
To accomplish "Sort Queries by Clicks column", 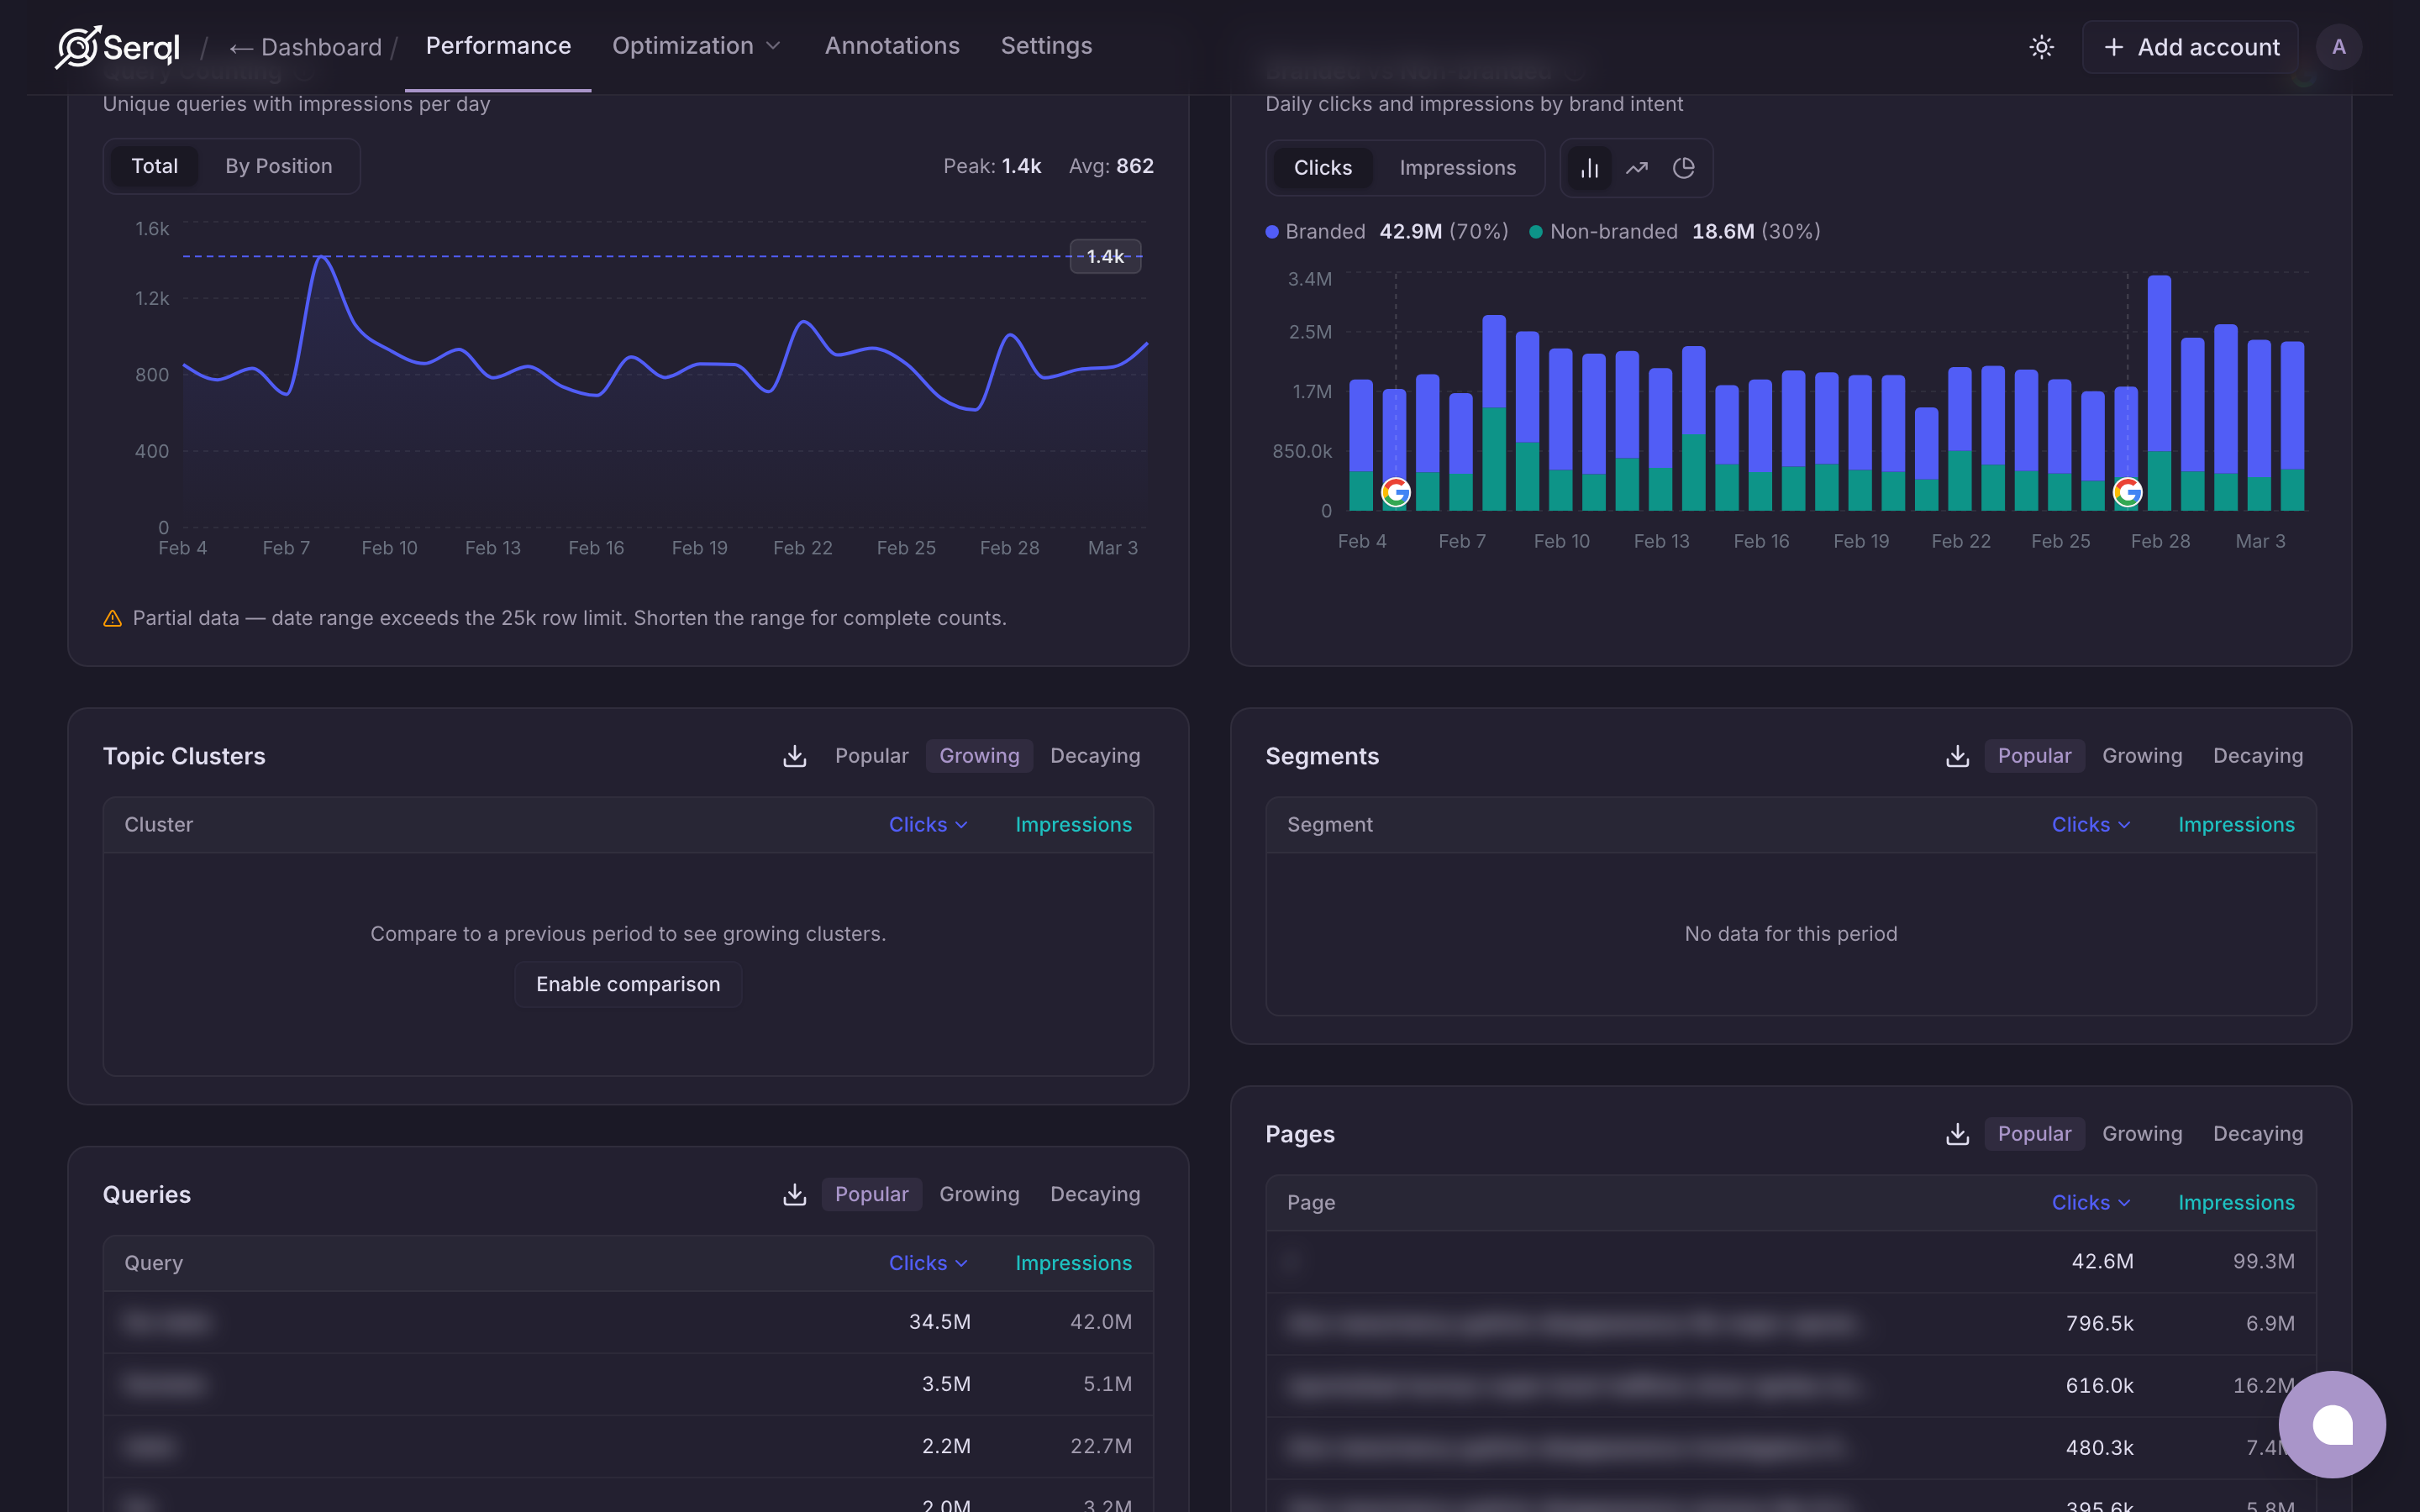I will point(927,1263).
